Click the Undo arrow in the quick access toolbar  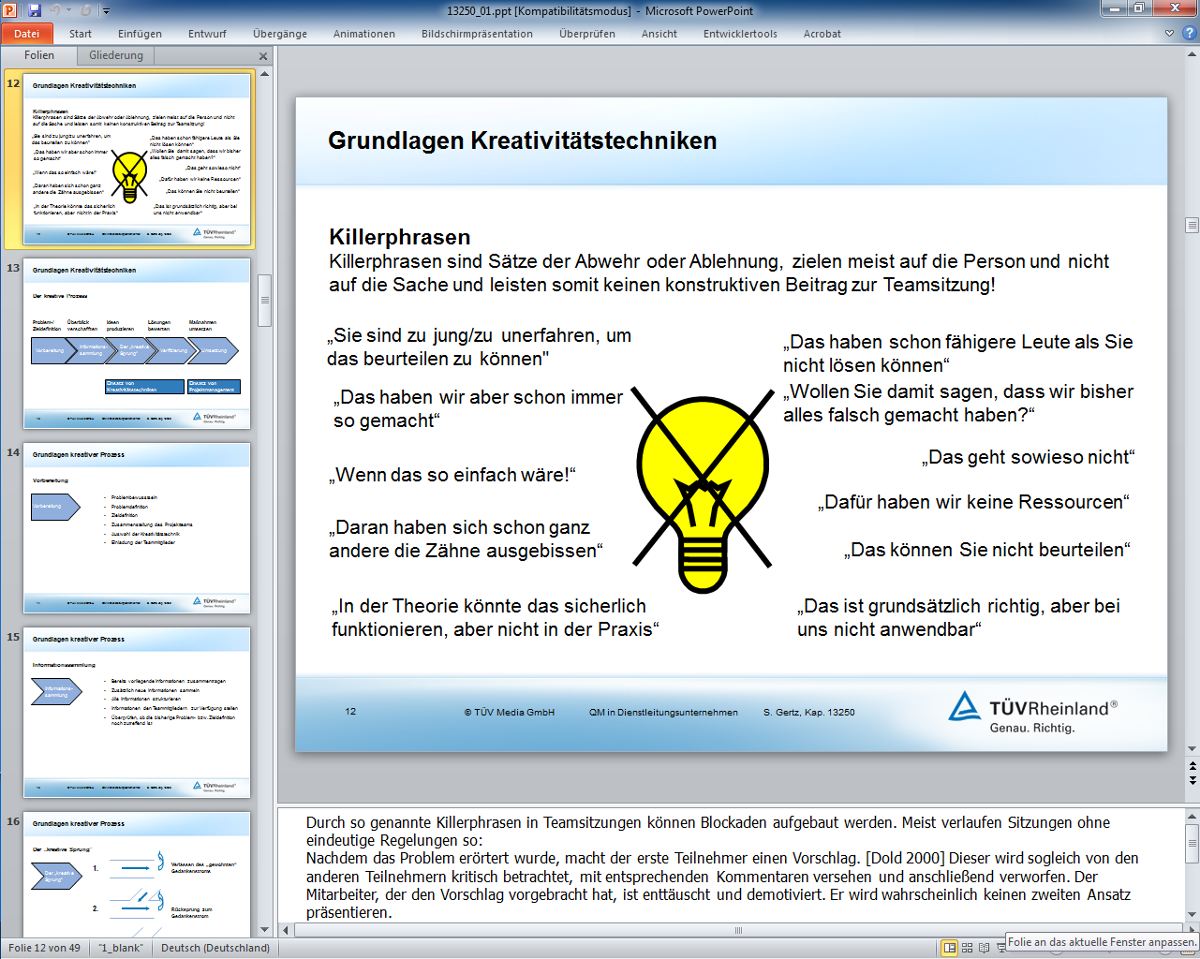pos(57,10)
